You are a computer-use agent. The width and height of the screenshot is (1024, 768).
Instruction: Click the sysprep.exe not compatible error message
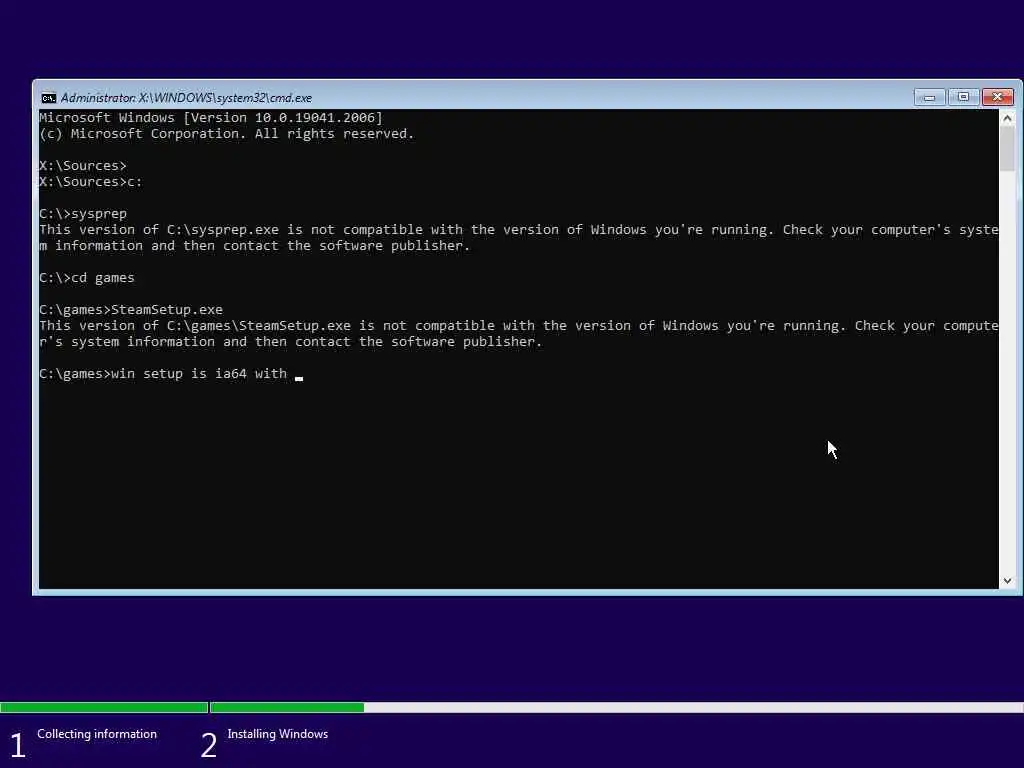pos(519,238)
